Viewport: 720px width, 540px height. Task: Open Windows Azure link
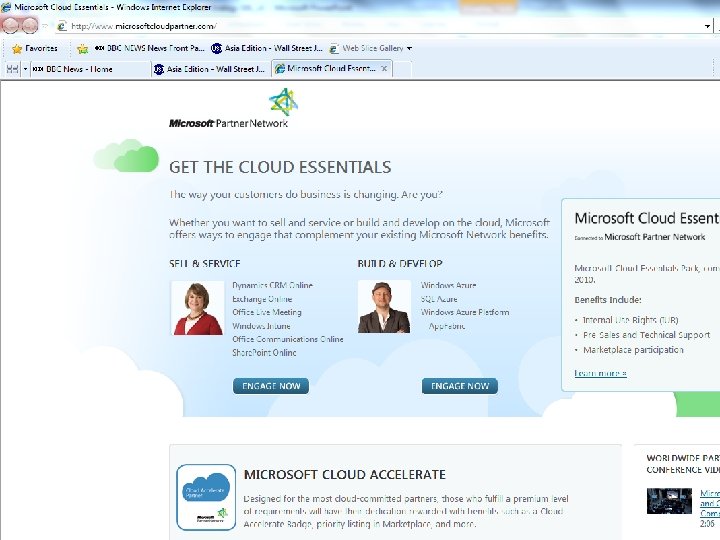[449, 285]
